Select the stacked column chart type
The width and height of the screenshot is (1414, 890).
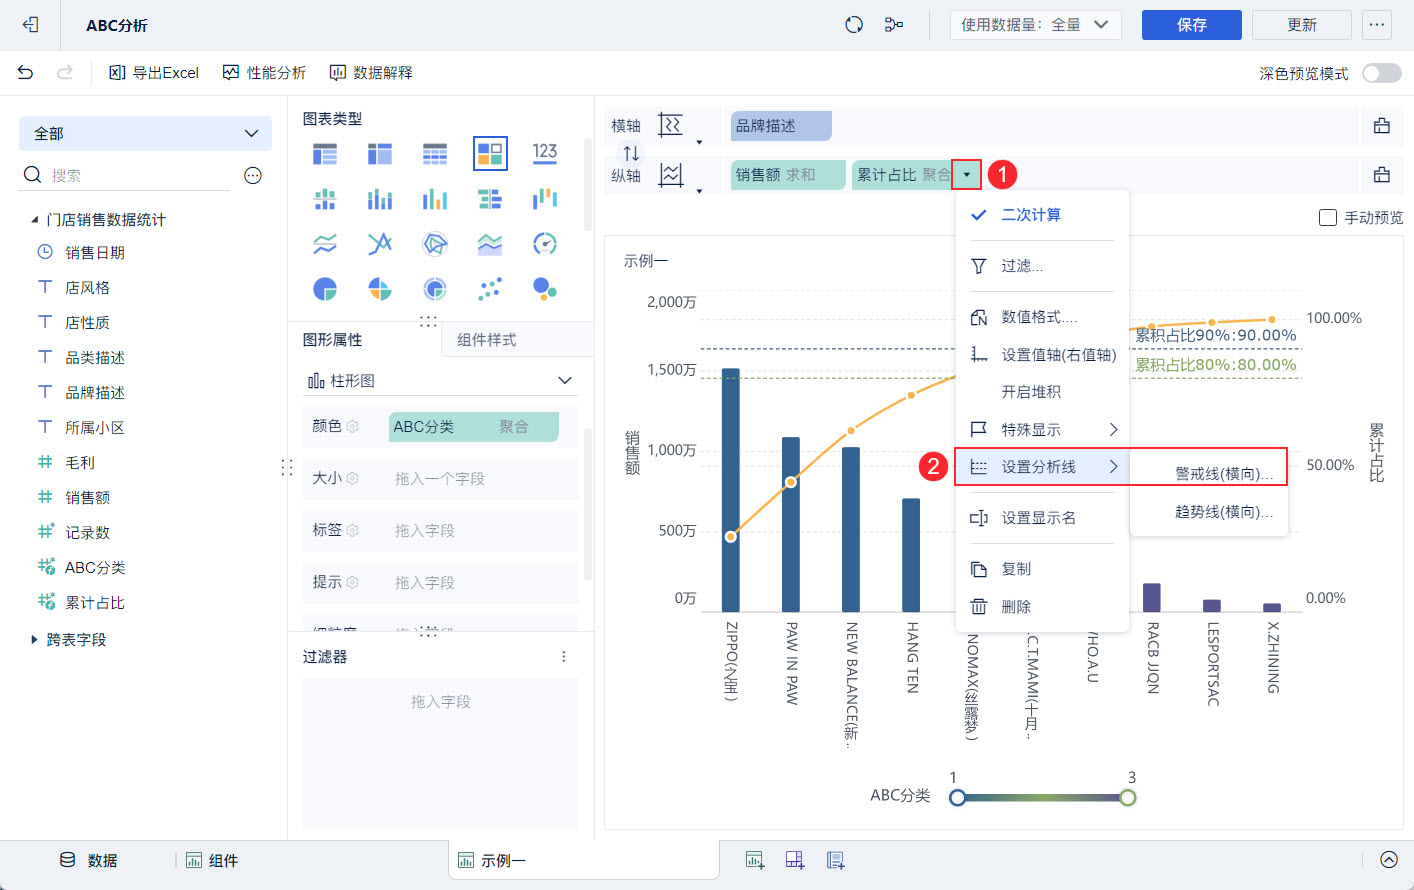[380, 199]
